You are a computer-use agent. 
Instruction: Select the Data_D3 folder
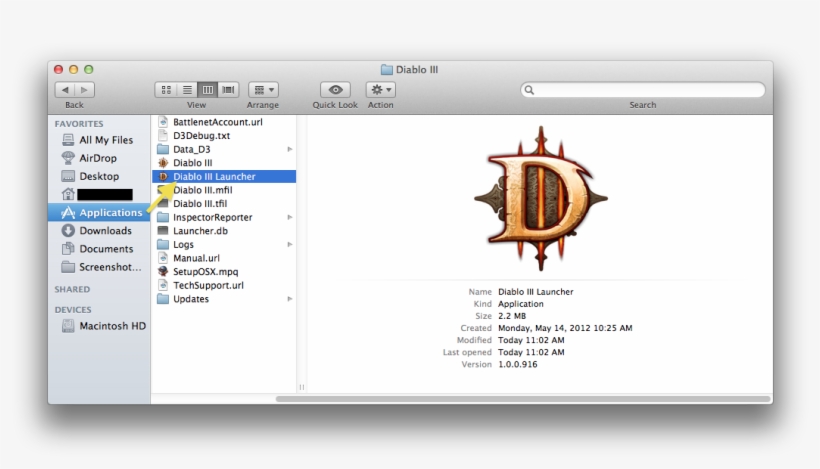[x=224, y=149]
